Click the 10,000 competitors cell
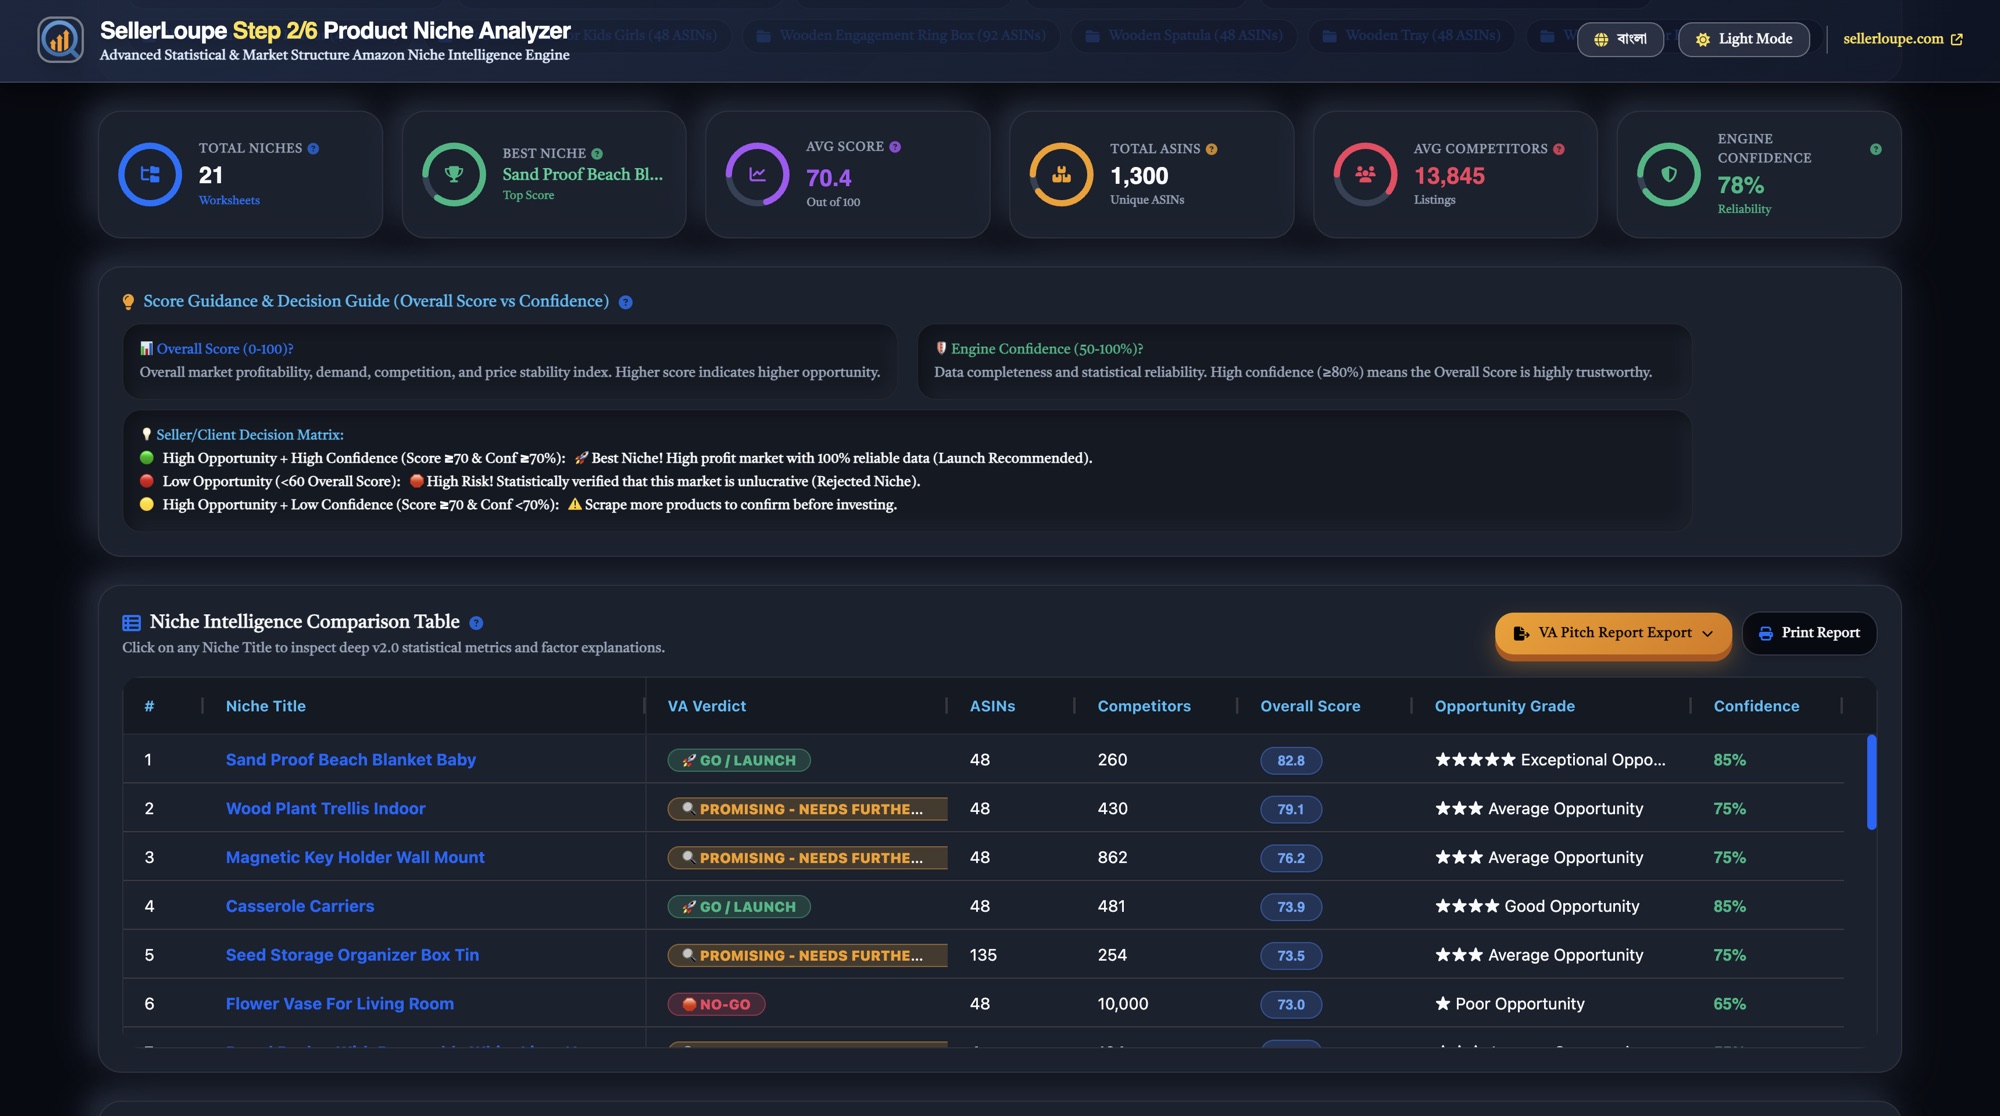Viewport: 2000px width, 1116px height. tap(1123, 1004)
